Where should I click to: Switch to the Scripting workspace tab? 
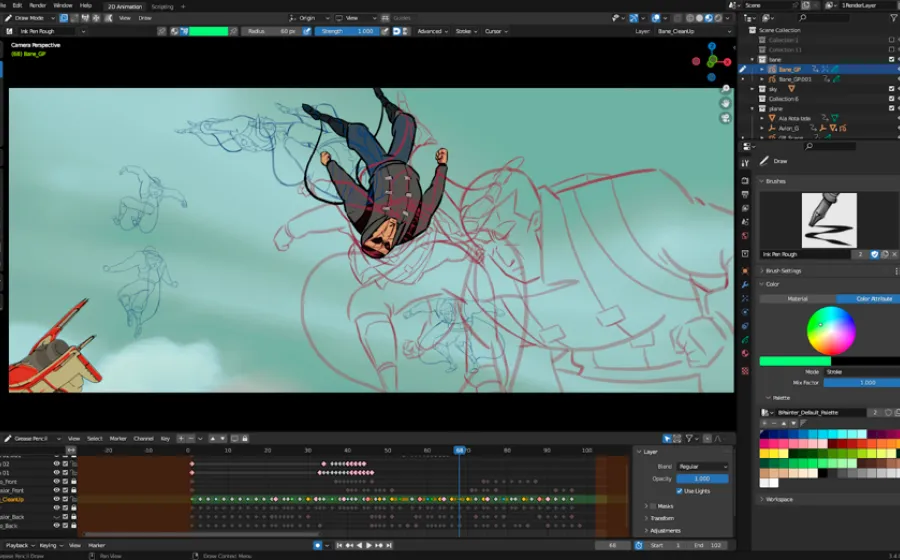(162, 7)
